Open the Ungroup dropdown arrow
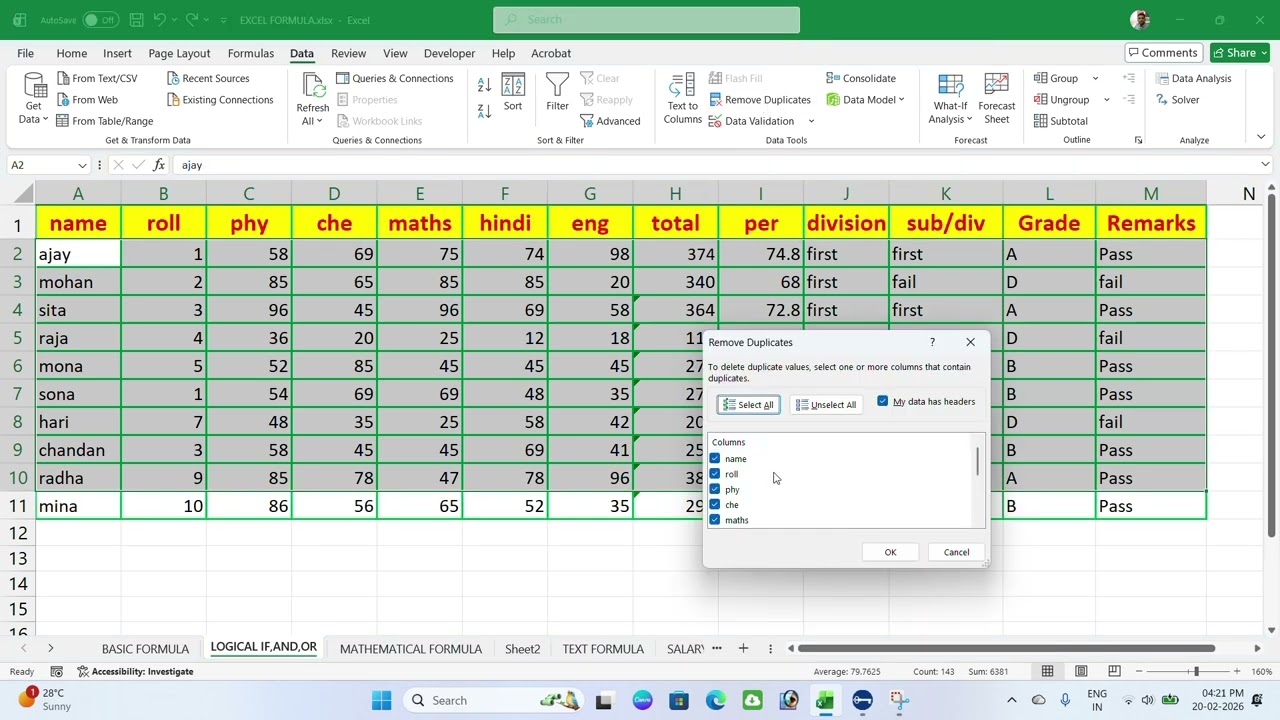The width and height of the screenshot is (1280, 720). (x=1106, y=100)
